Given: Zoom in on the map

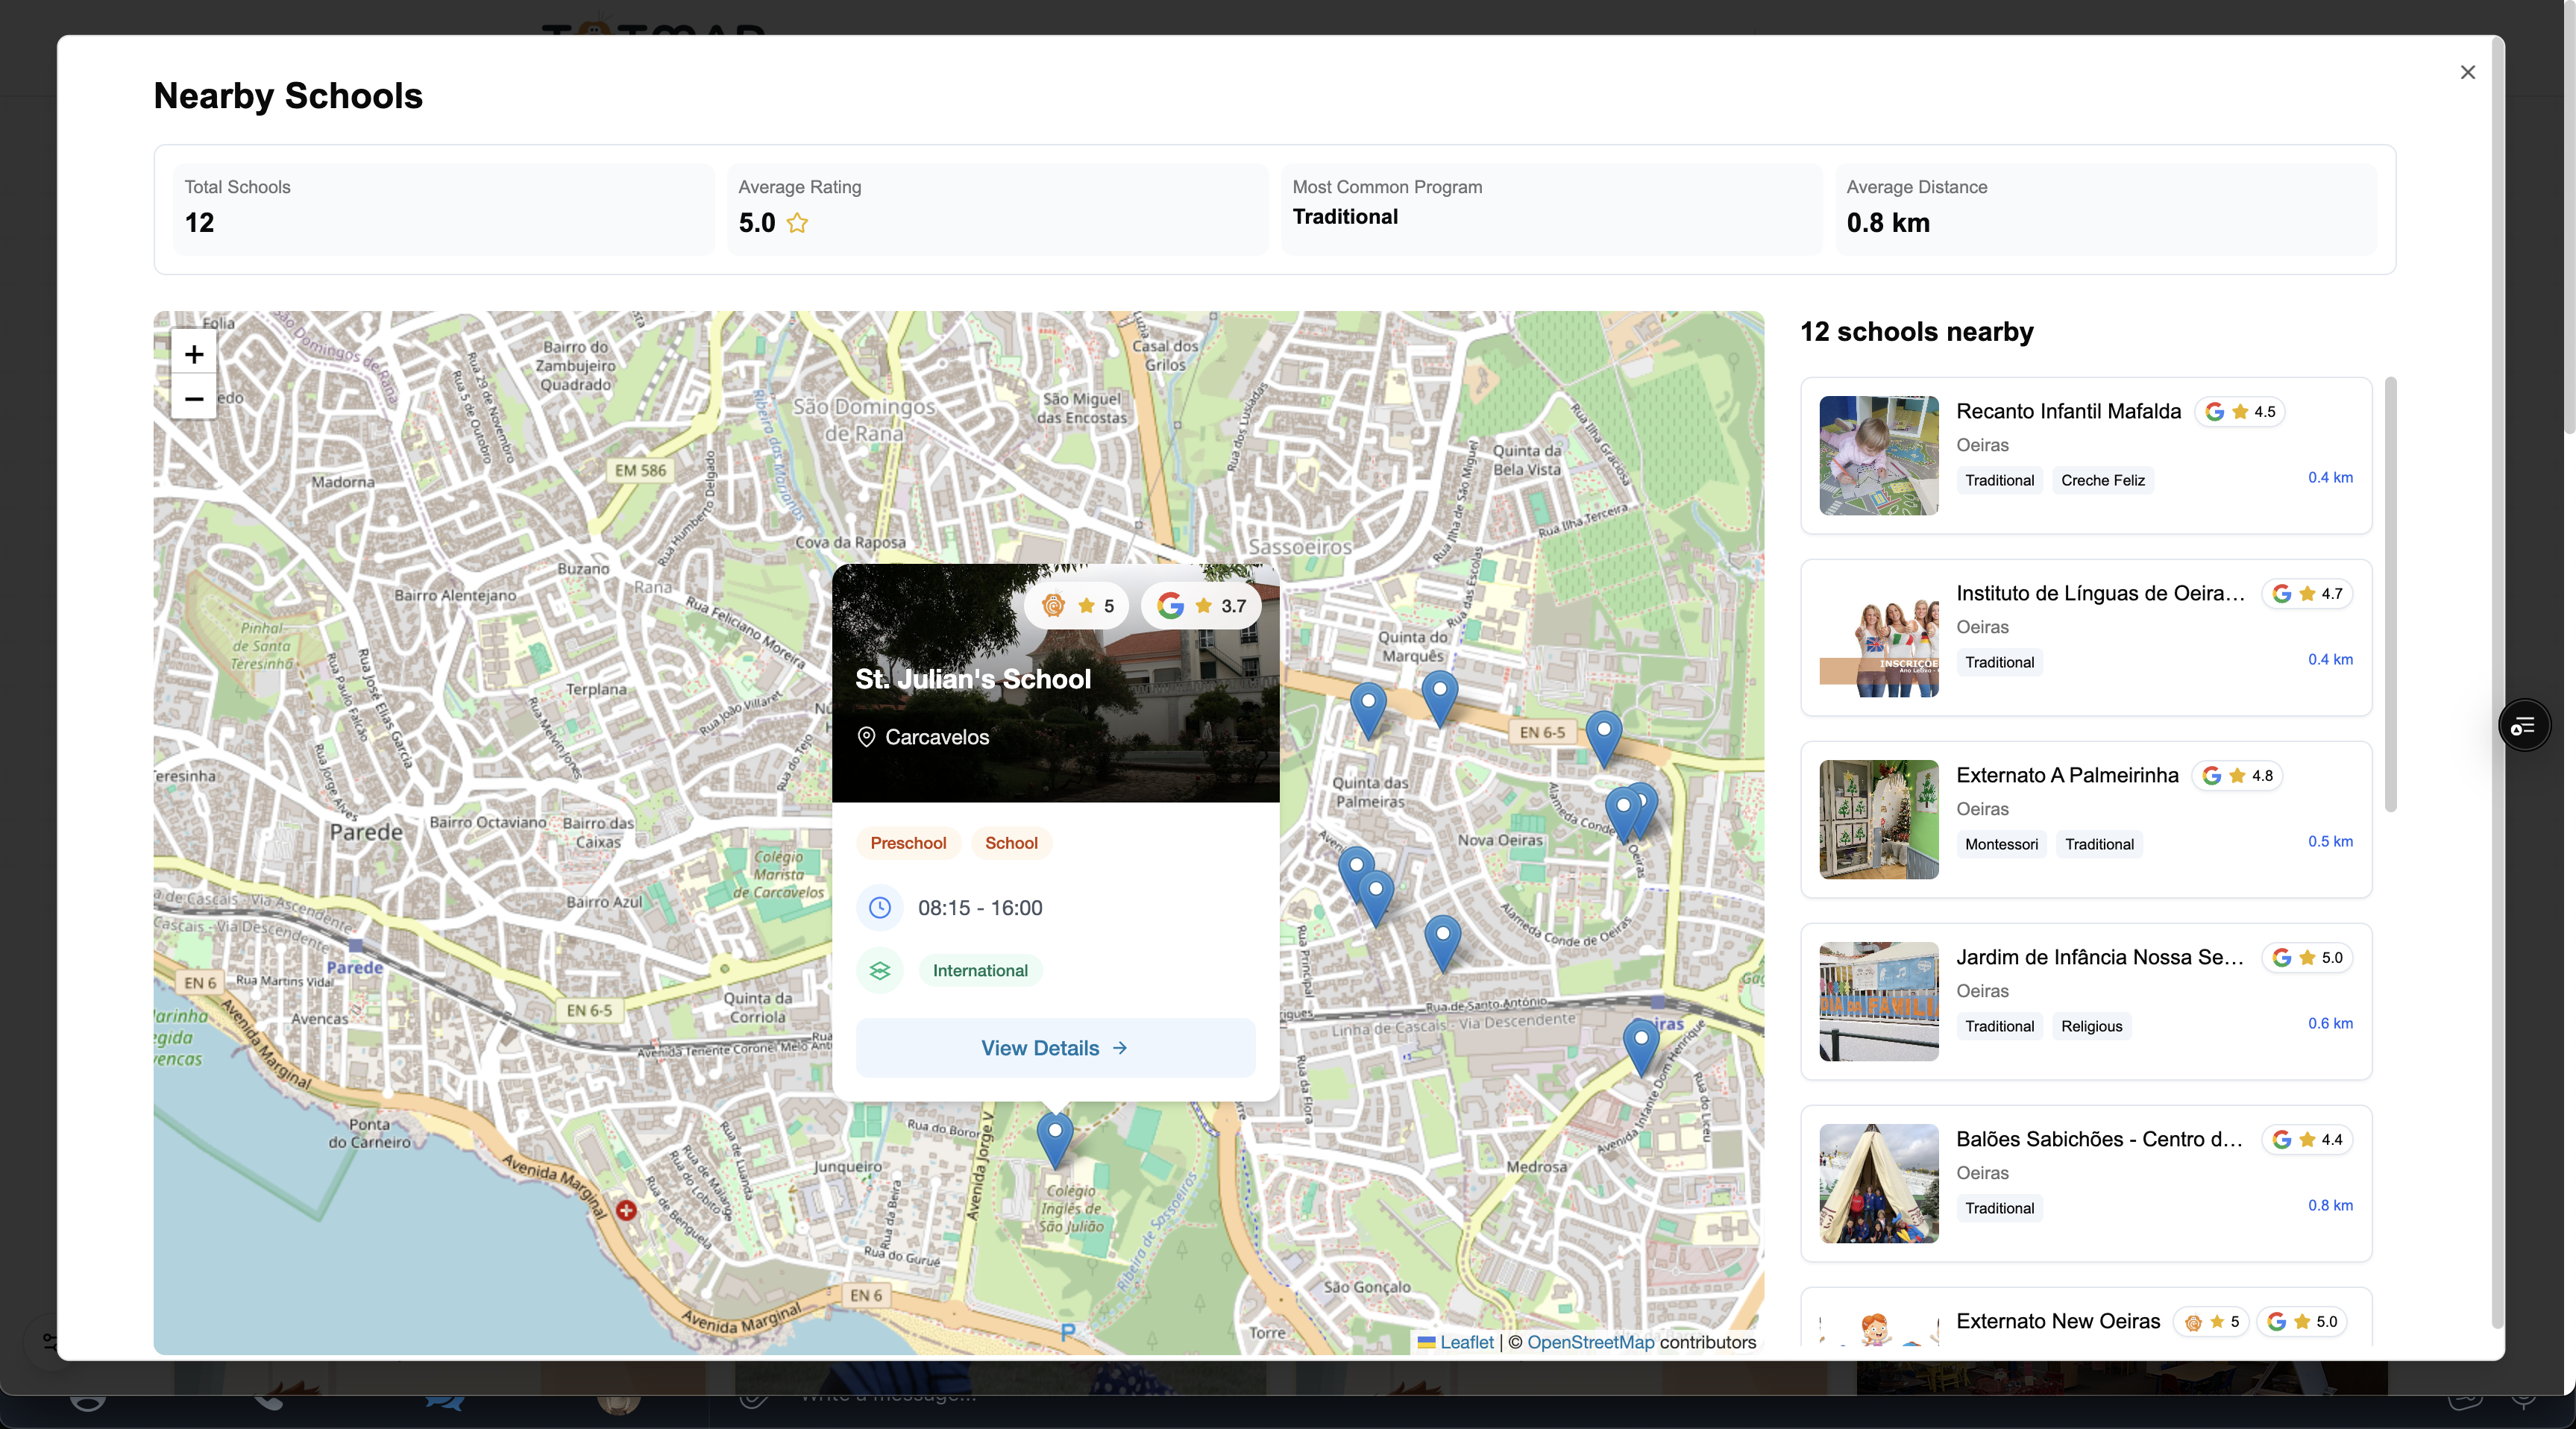Looking at the screenshot, I should point(194,354).
